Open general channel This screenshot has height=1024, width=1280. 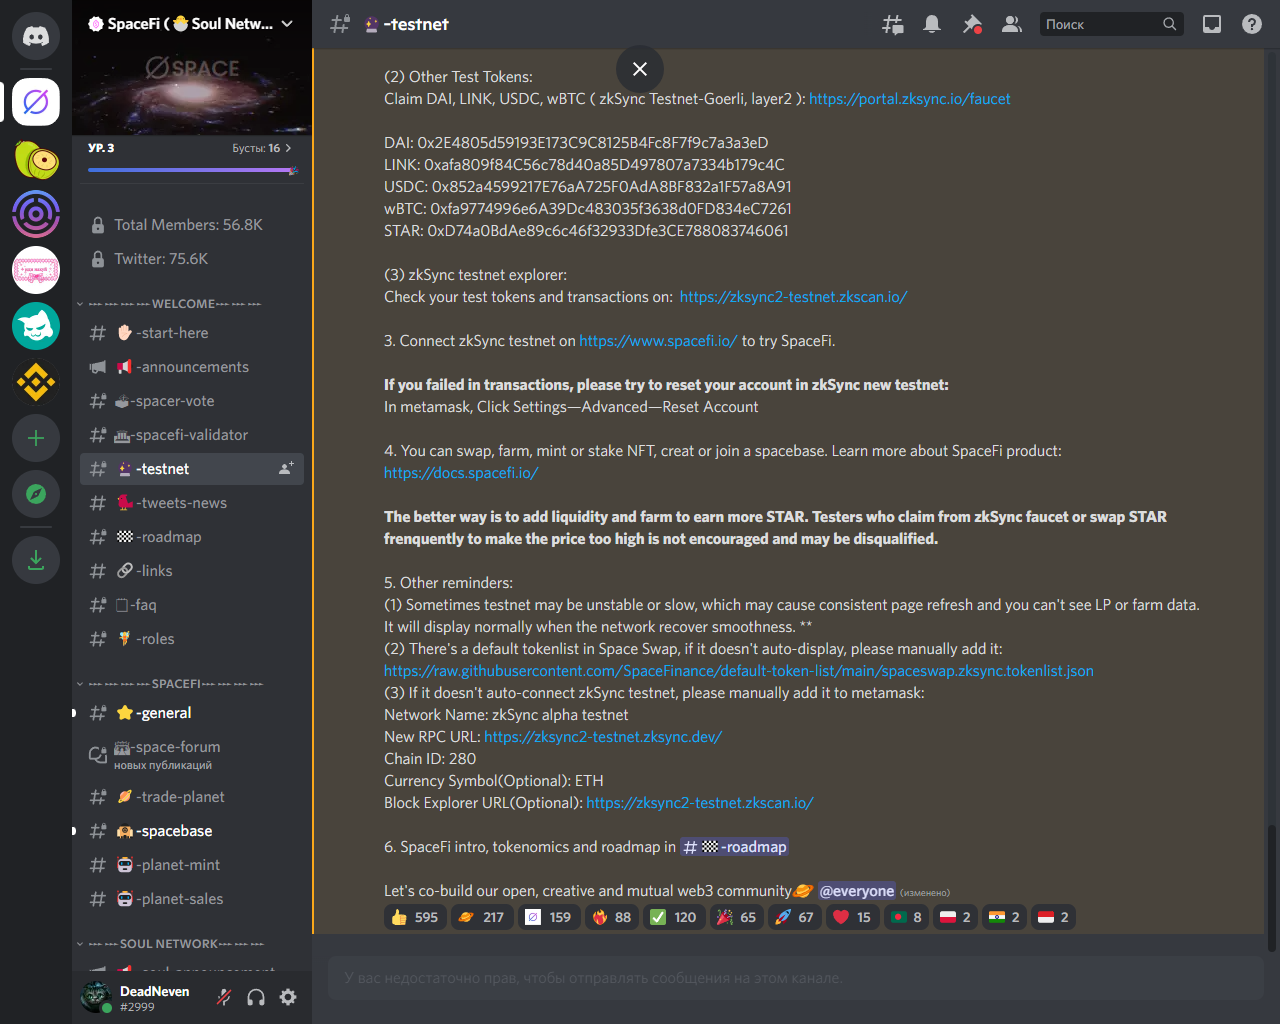(x=192, y=713)
